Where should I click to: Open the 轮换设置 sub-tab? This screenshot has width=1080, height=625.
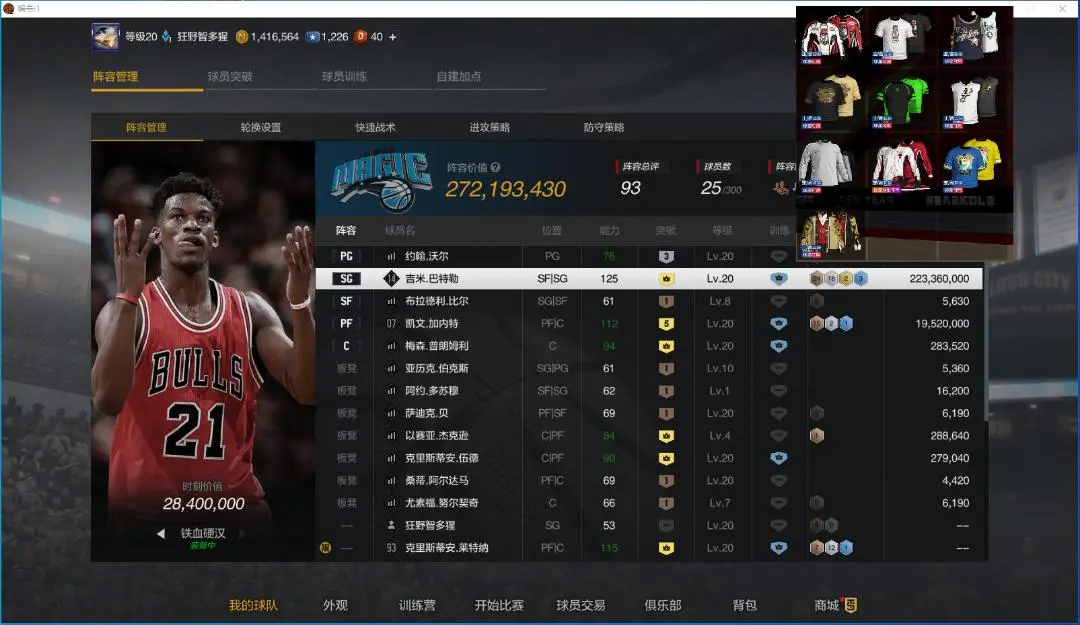(x=261, y=128)
